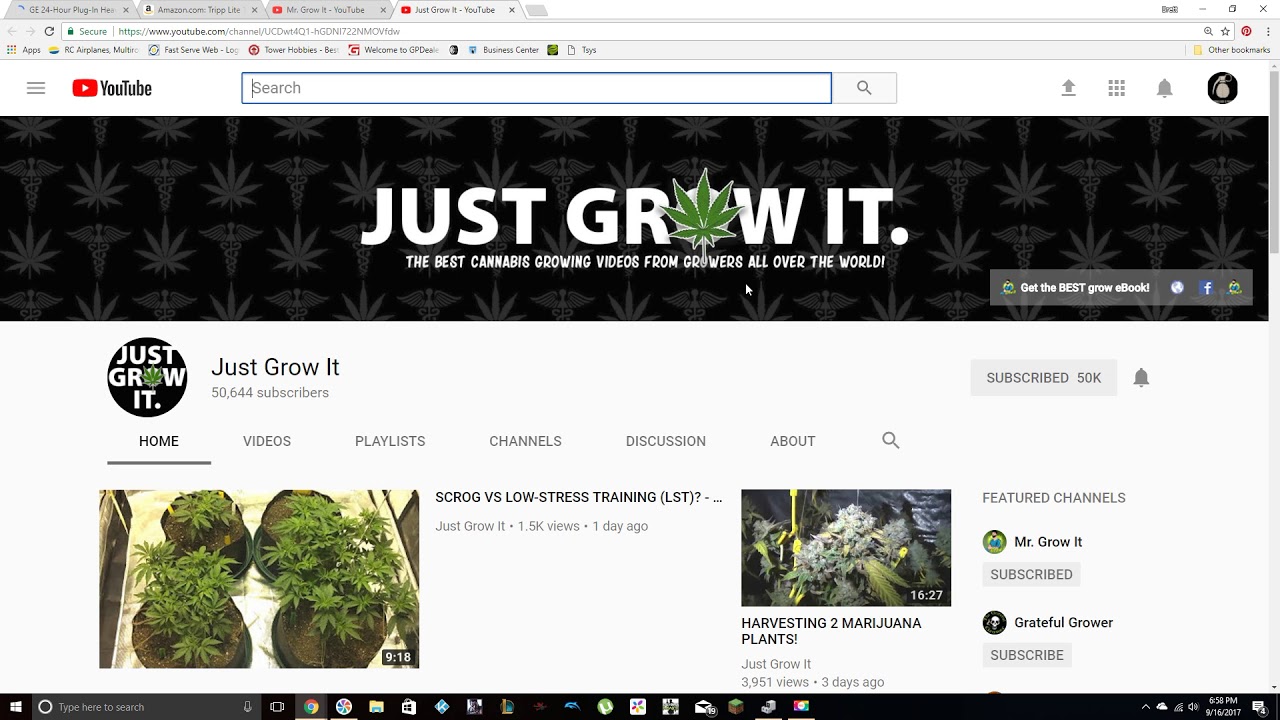Search within the Just Grow It channel
Viewport: 1280px width, 720px height.
(x=890, y=440)
